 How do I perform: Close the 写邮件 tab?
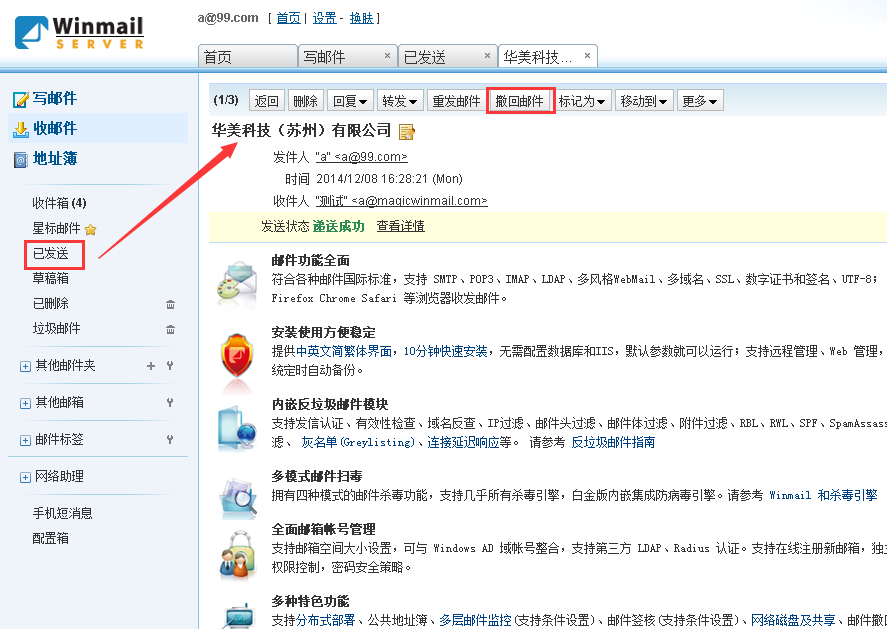click(x=387, y=55)
